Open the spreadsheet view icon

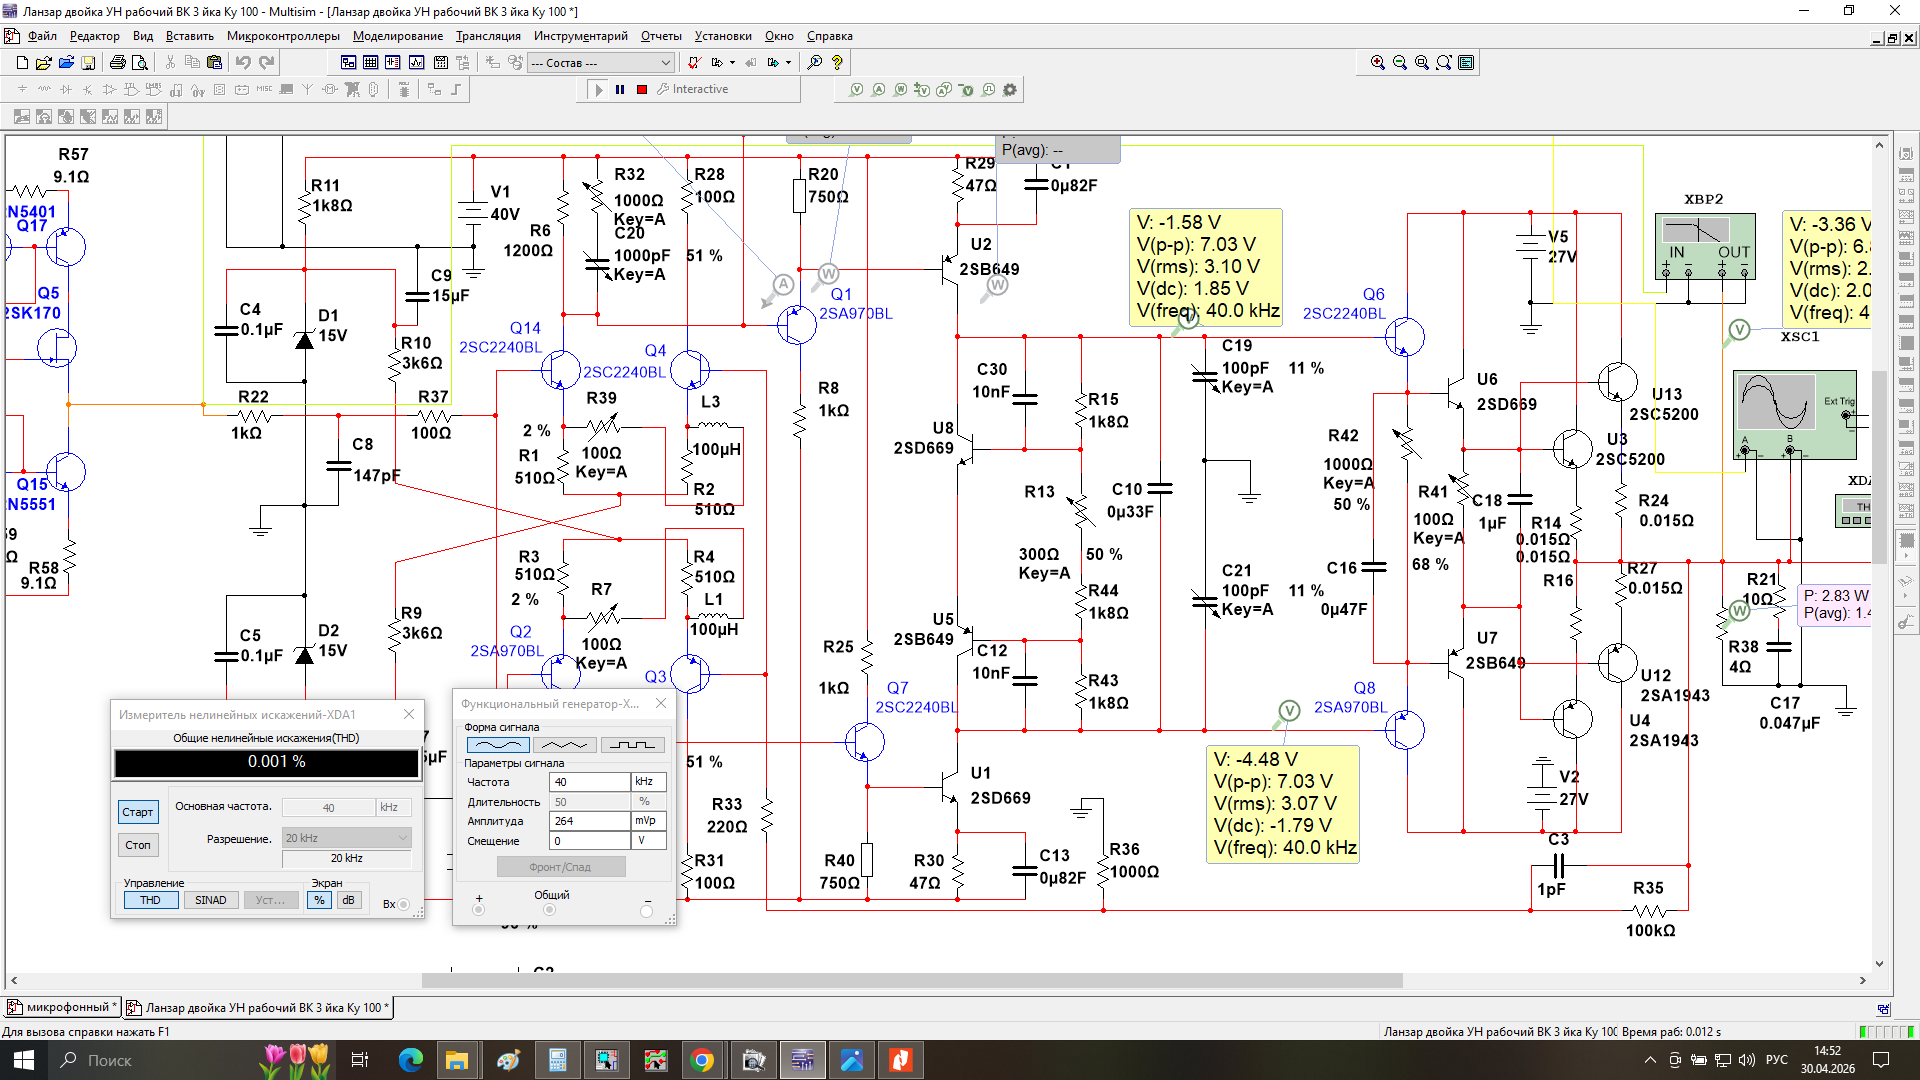(x=371, y=62)
